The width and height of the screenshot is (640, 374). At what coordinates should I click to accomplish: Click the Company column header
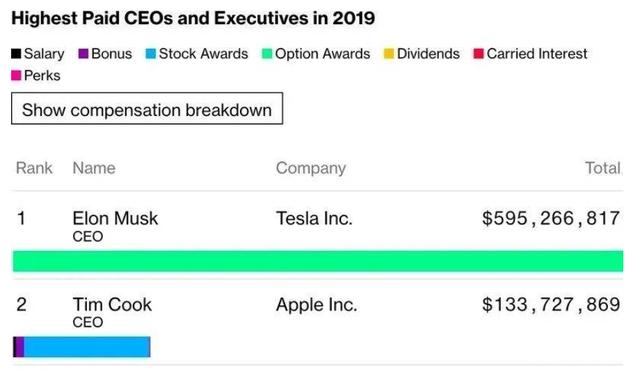click(x=311, y=168)
